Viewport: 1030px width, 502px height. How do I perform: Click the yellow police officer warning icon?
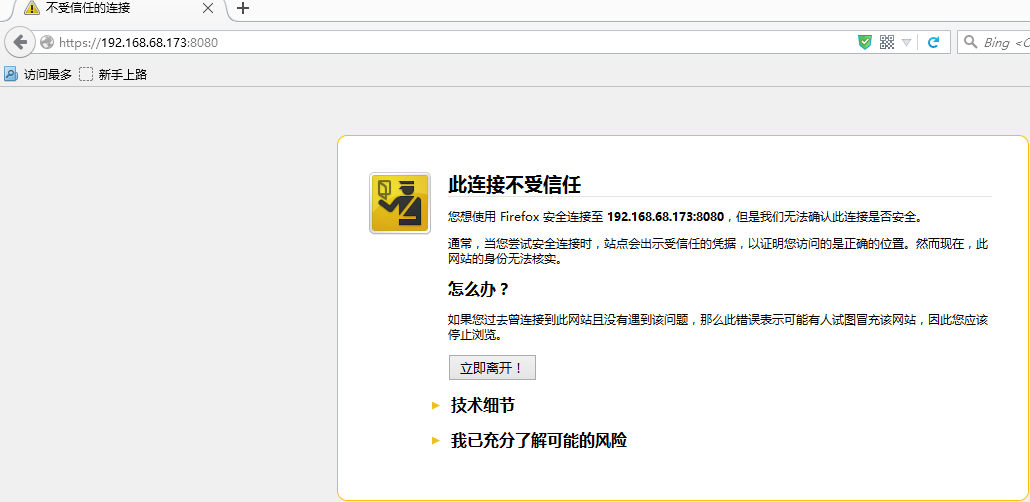tap(399, 203)
